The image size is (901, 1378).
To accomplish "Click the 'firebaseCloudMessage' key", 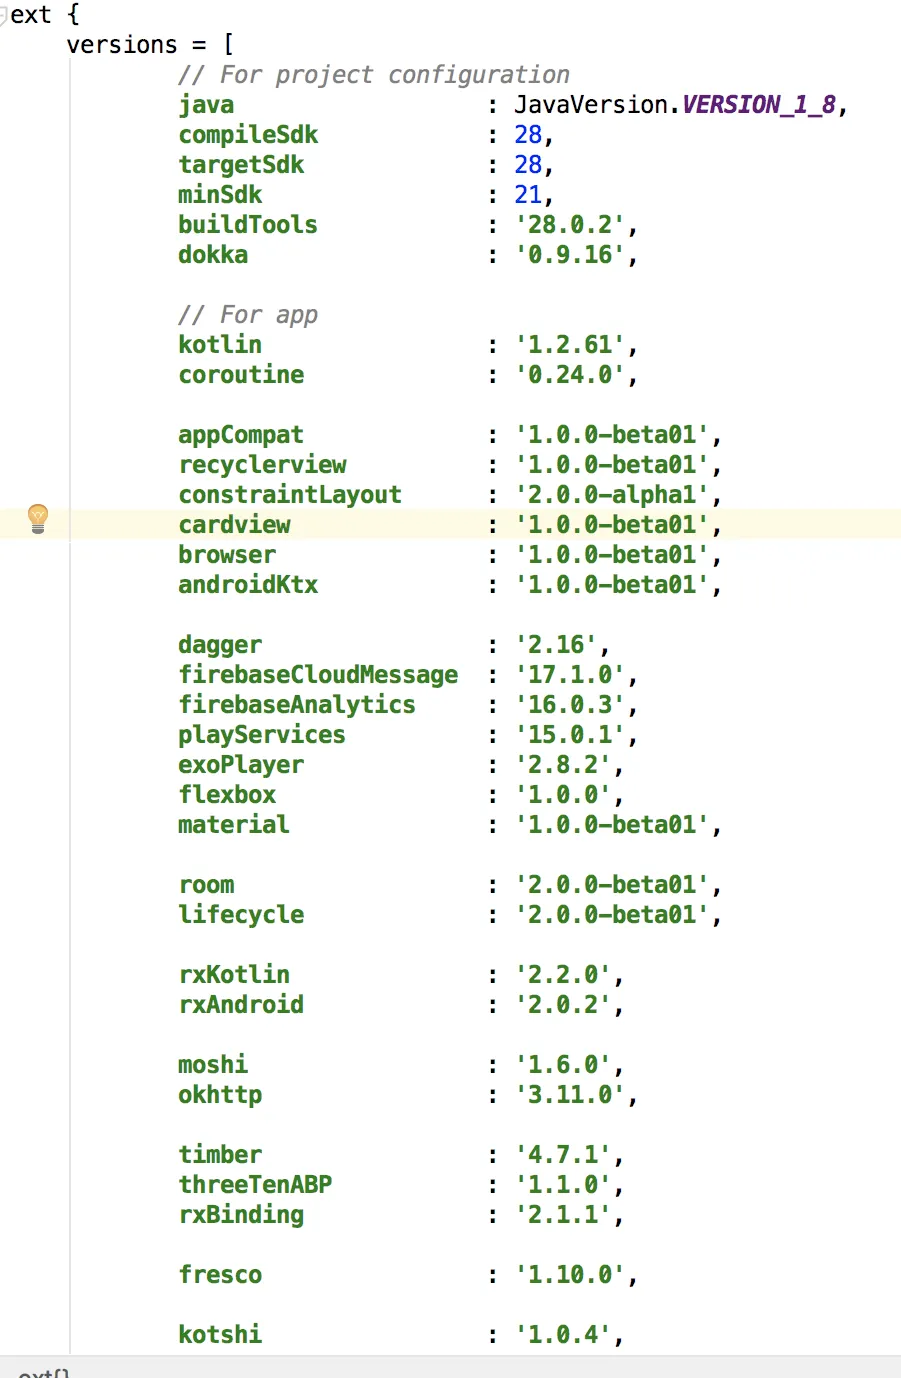I will [318, 675].
